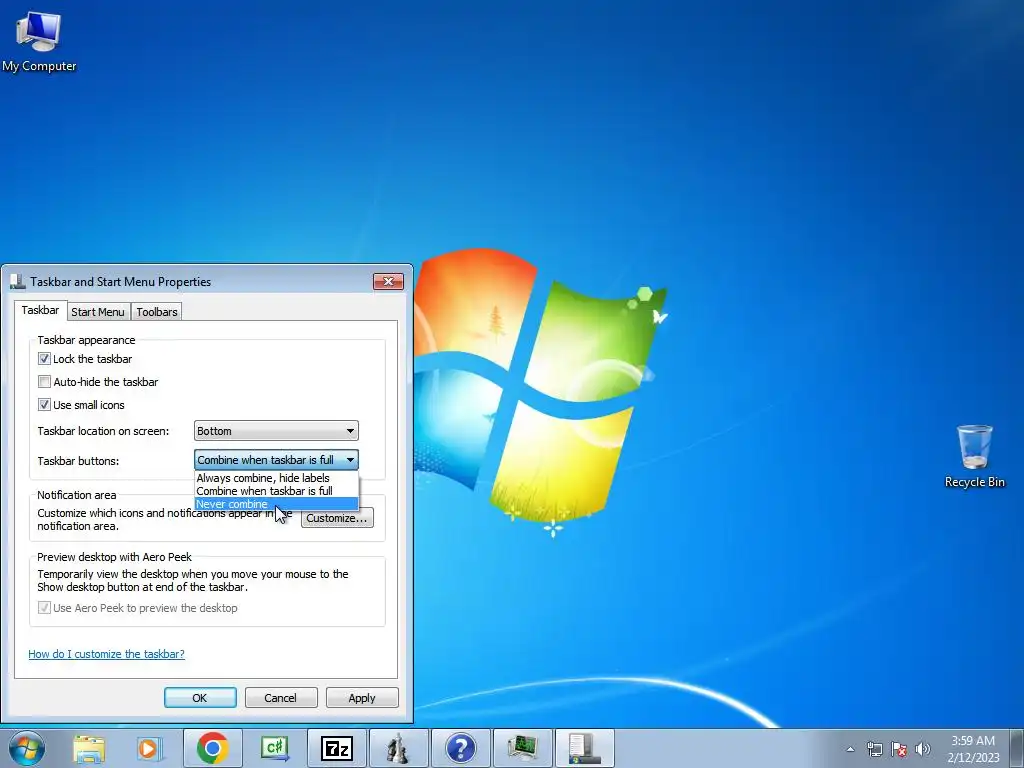Screen dimensions: 1024x768
Task: Open the C# application taskbar icon
Action: [274, 748]
